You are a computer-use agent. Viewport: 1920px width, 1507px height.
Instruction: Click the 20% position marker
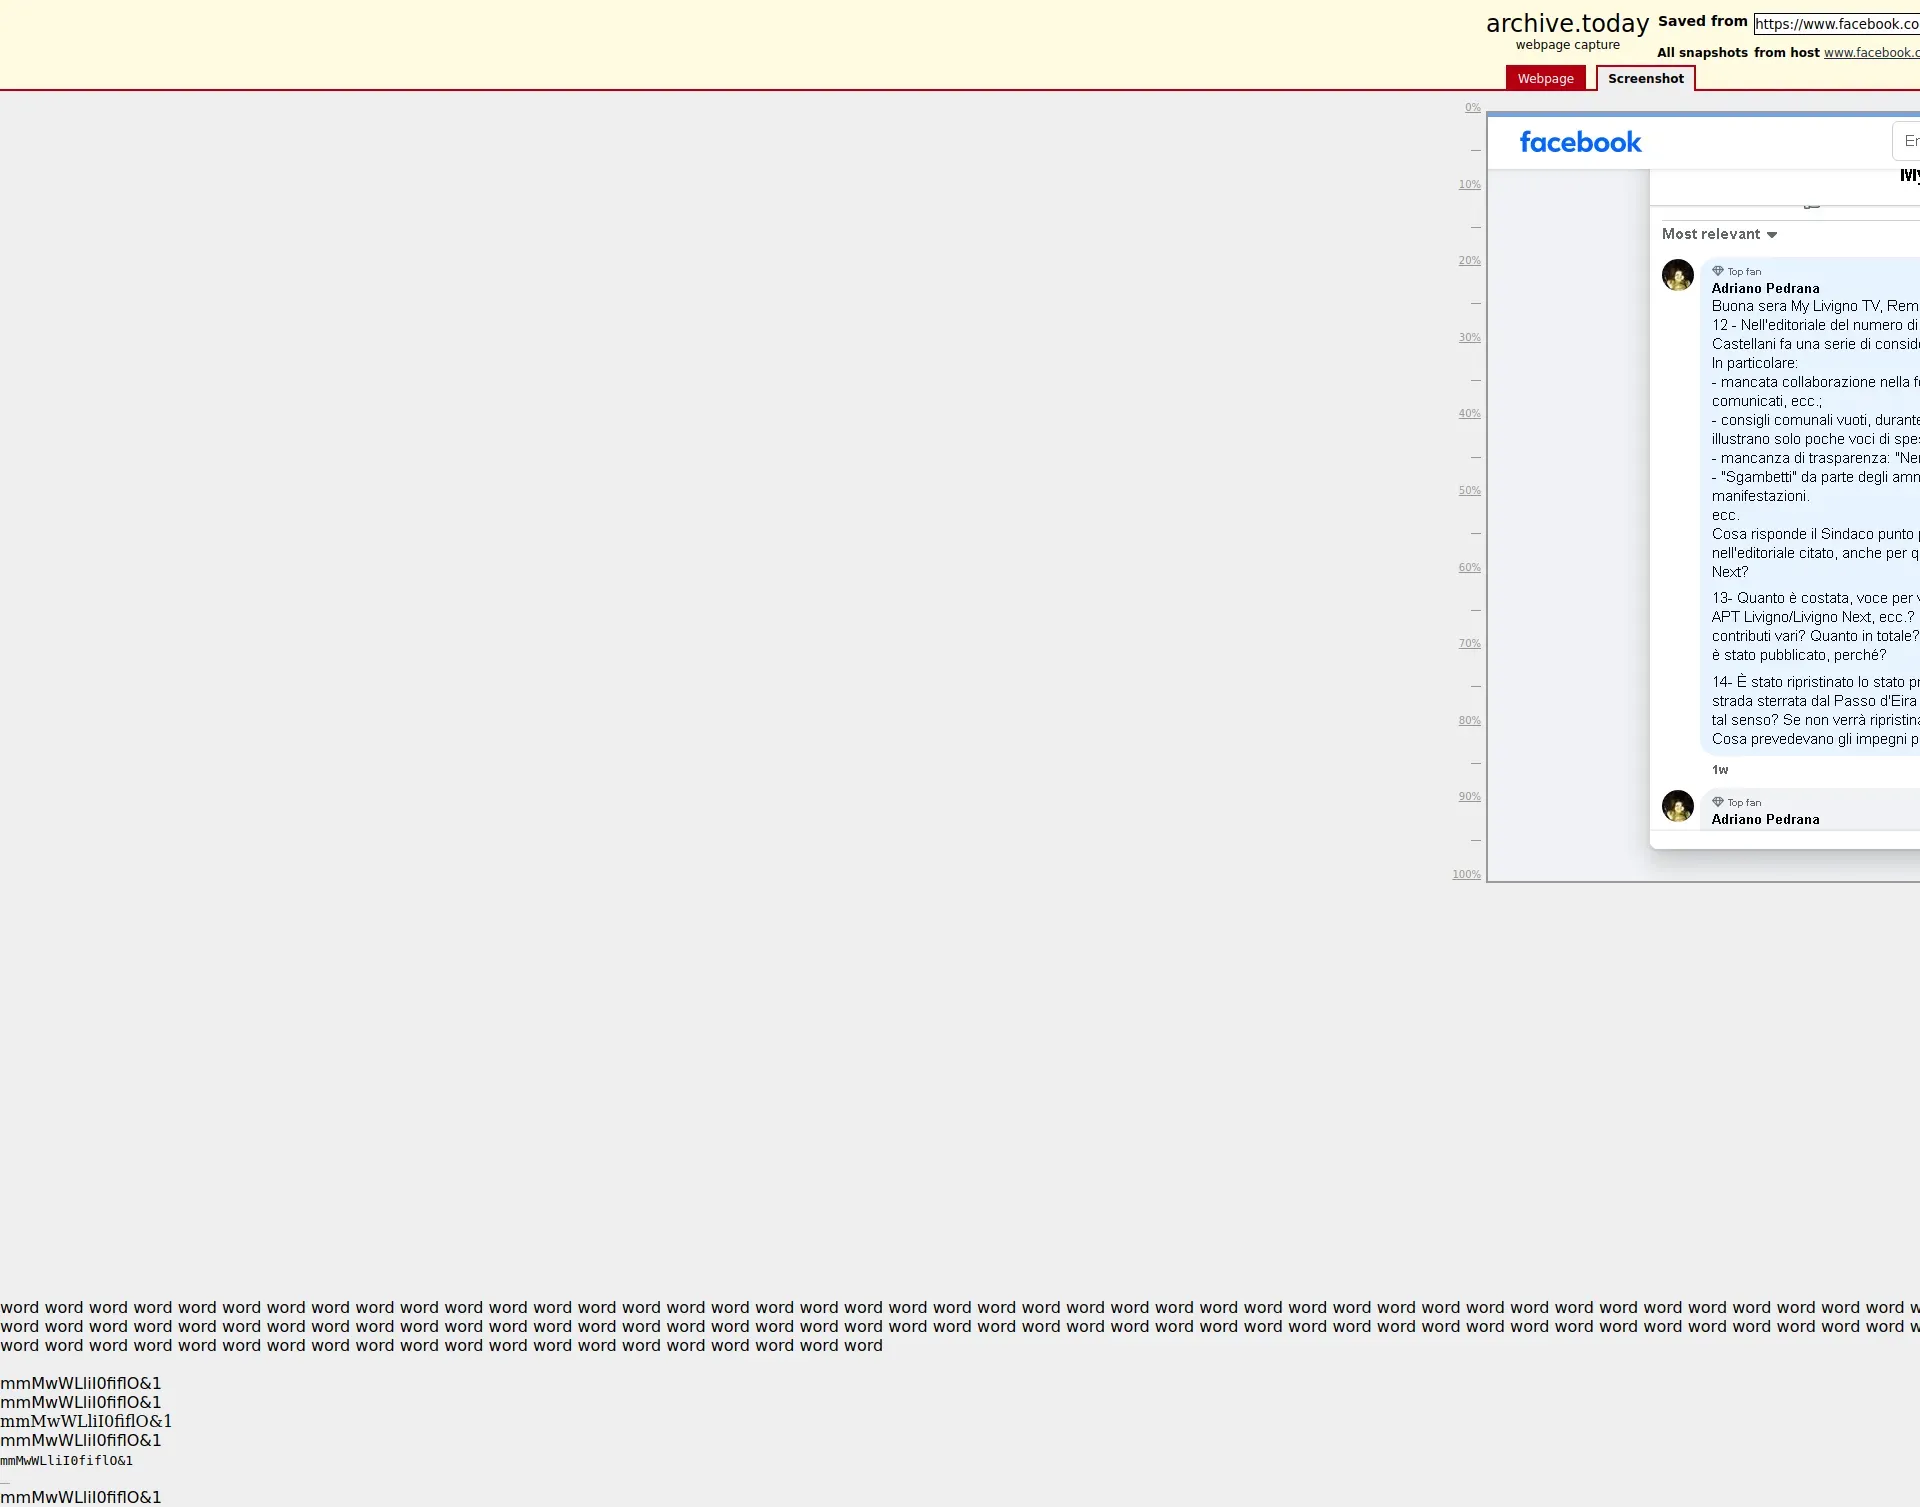(x=1469, y=261)
